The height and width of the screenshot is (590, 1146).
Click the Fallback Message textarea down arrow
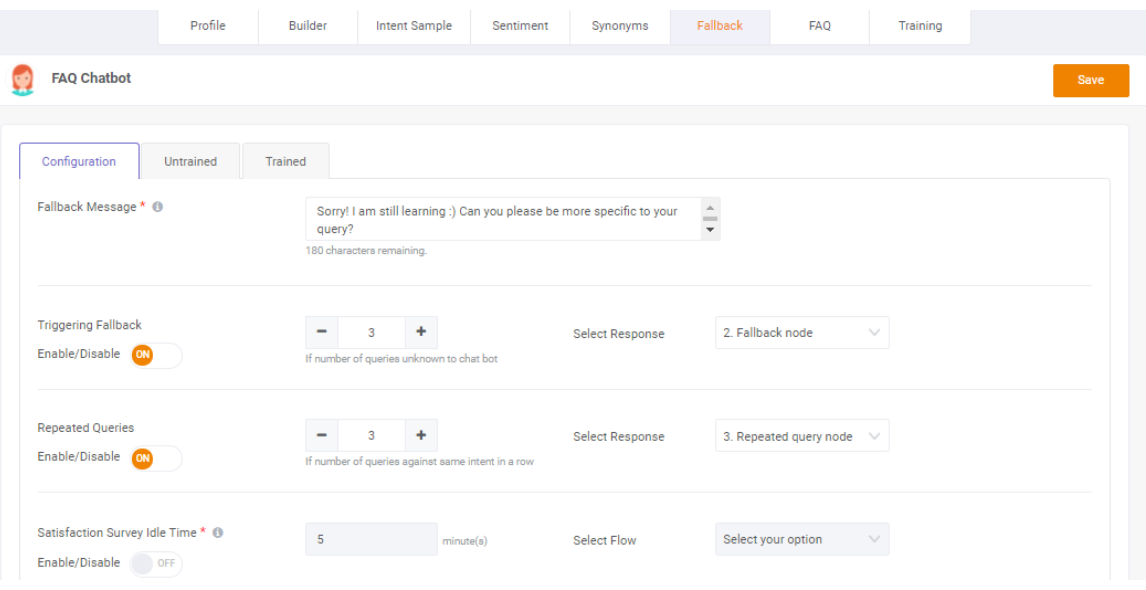tap(710, 230)
